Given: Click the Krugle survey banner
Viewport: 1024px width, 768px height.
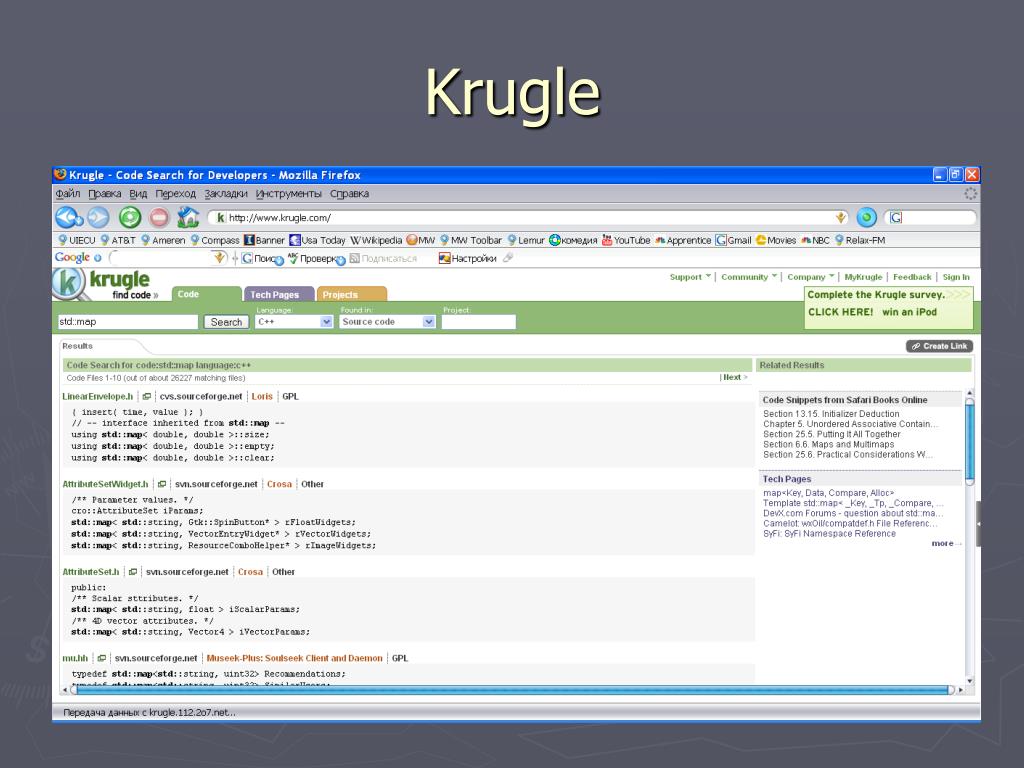Looking at the screenshot, I should 888,308.
